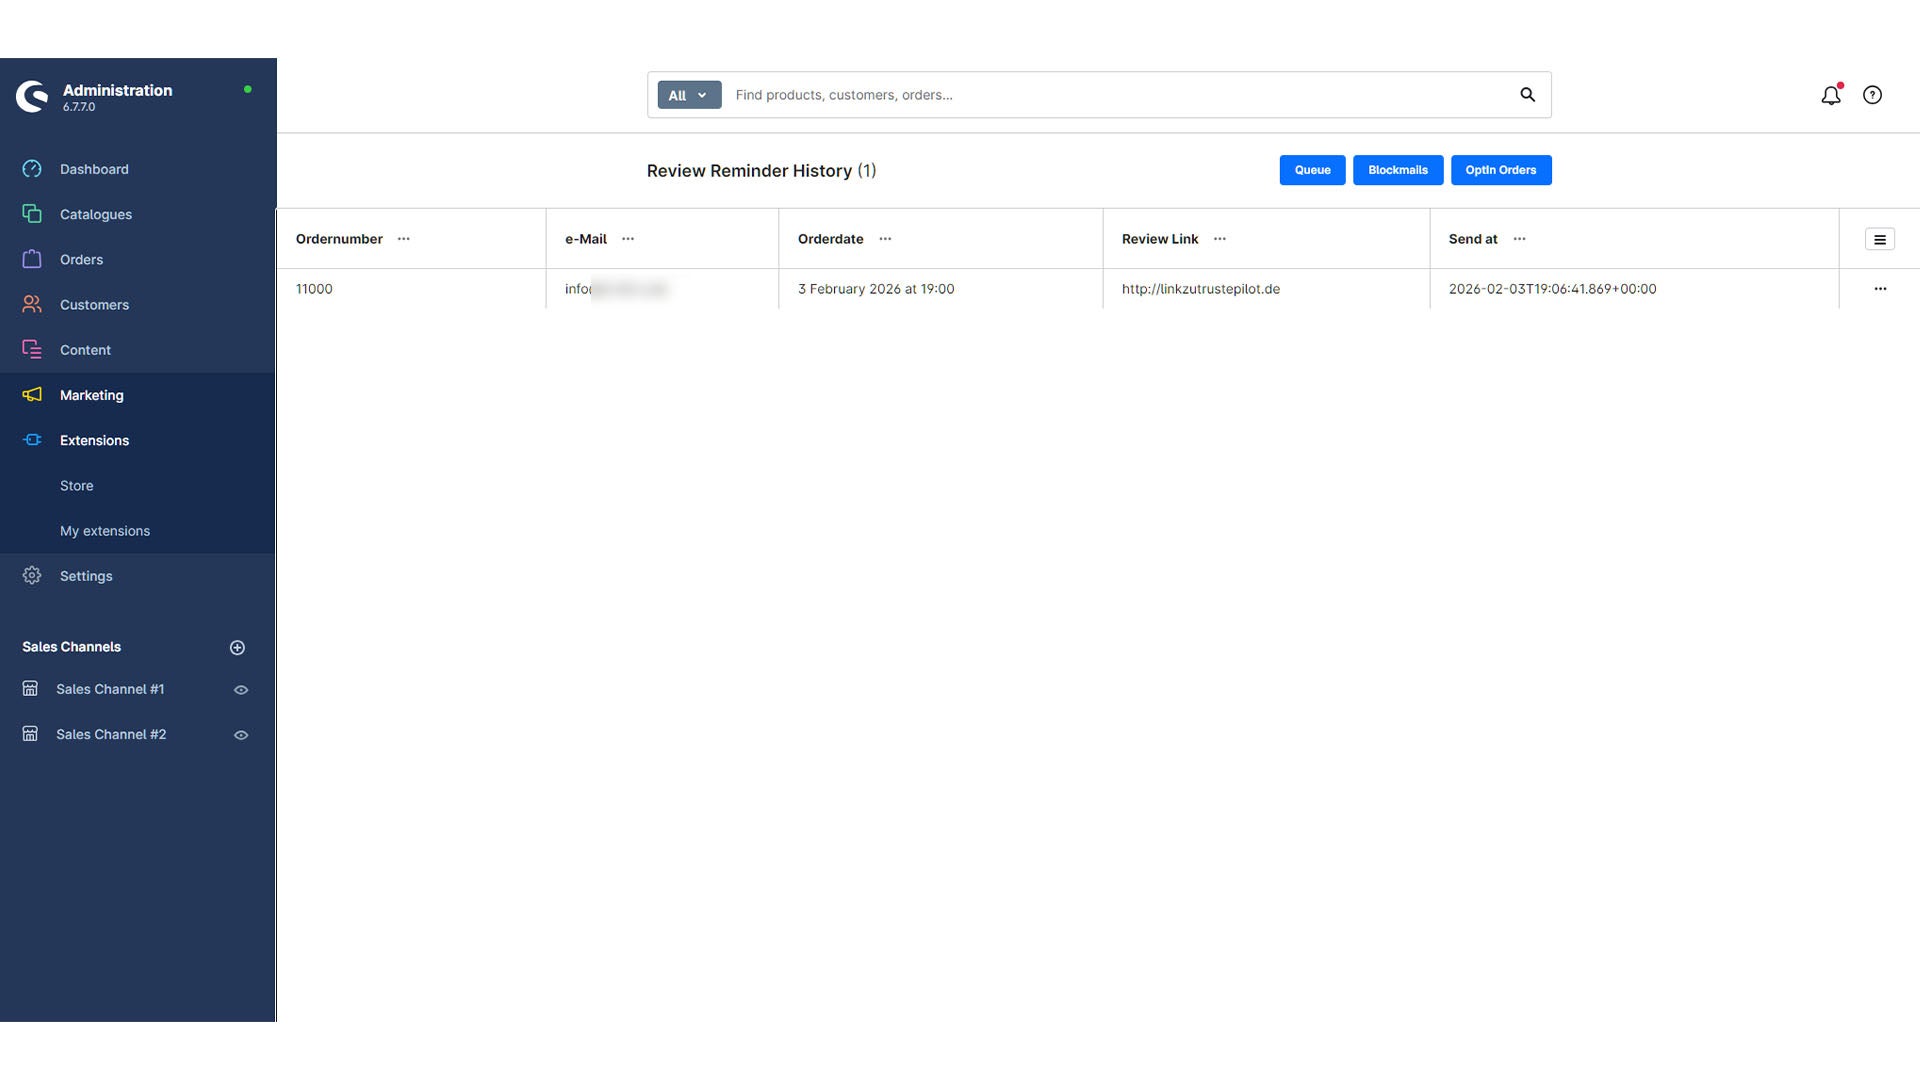
Task: Click the 3 February 2026 at 19:00 cell
Action: tap(876, 289)
